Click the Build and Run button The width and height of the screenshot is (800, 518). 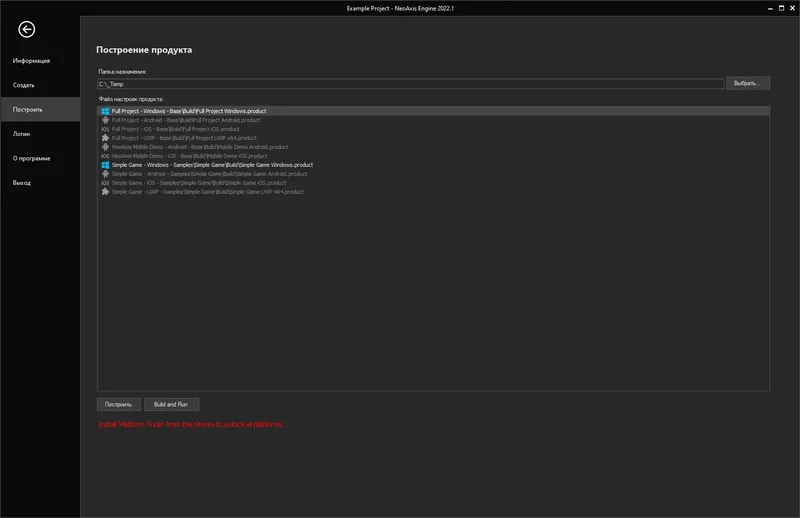[171, 405]
